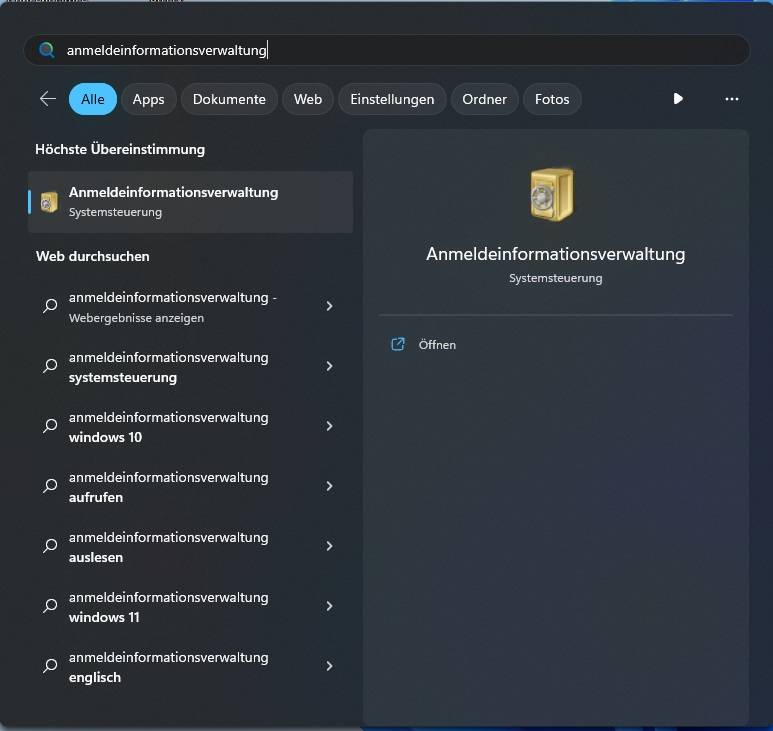Screen dimensions: 773x731
Task: Select the Webergebnisse anzeigen suggestion
Action: coord(191,307)
